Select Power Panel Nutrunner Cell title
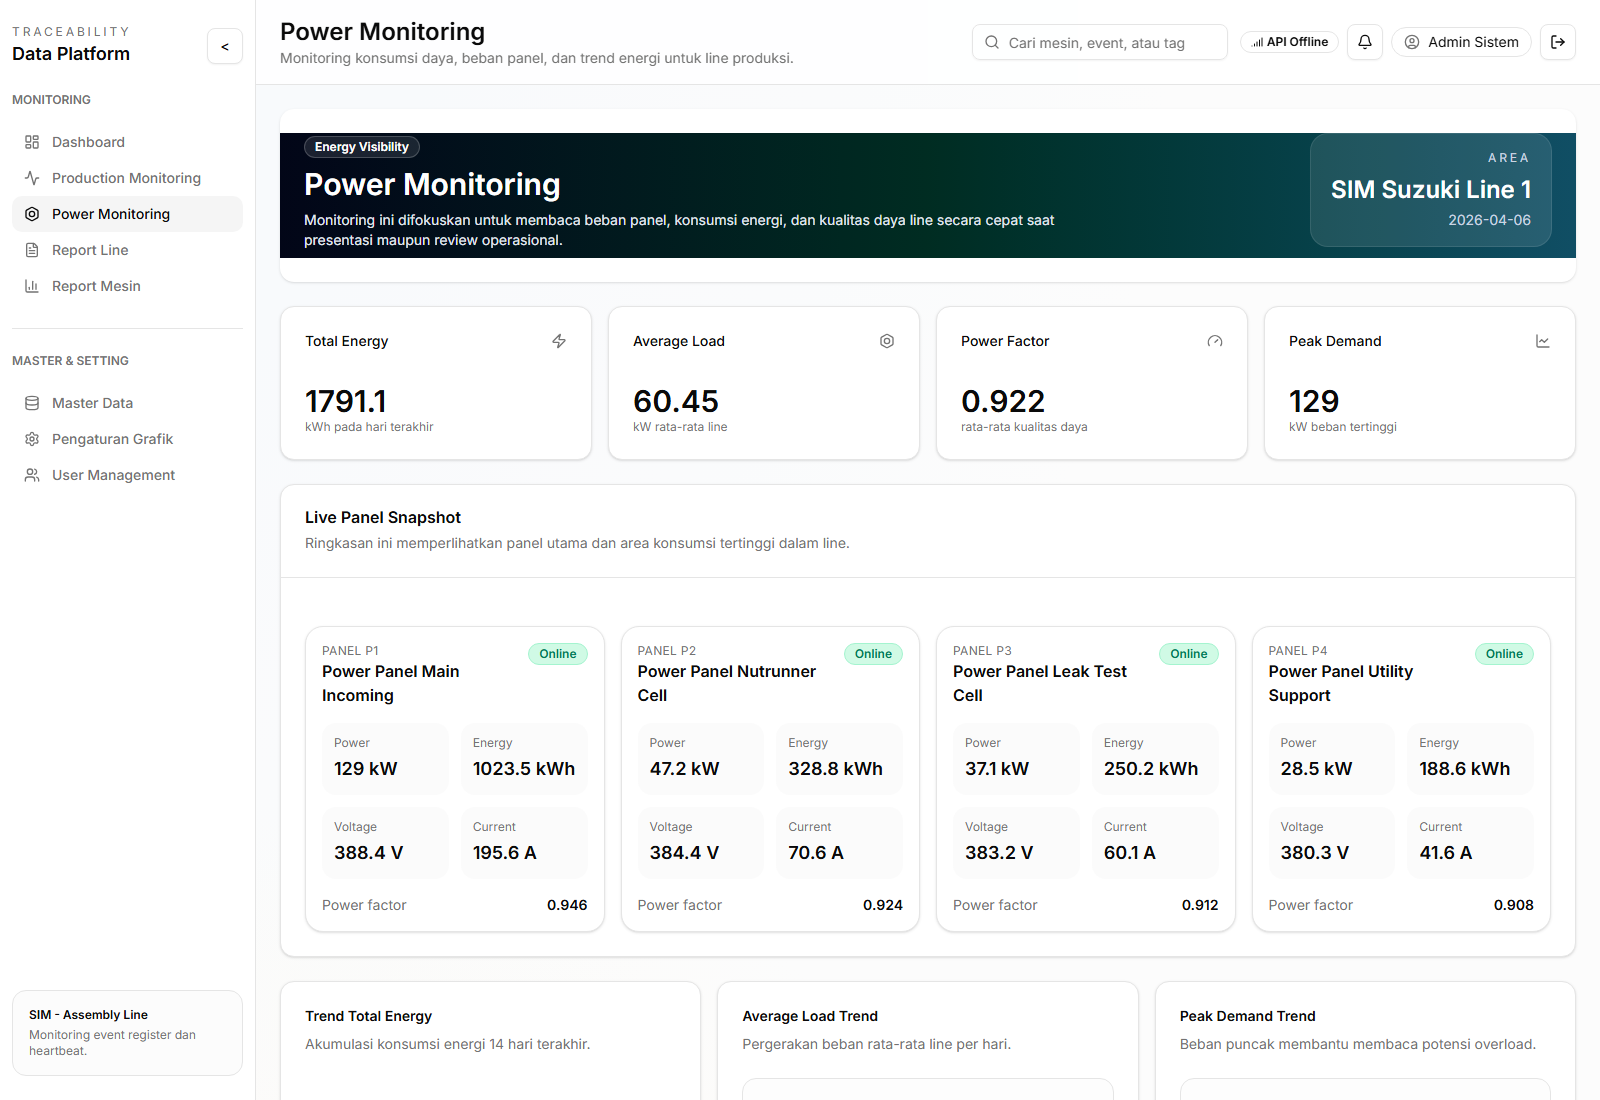 [727, 684]
